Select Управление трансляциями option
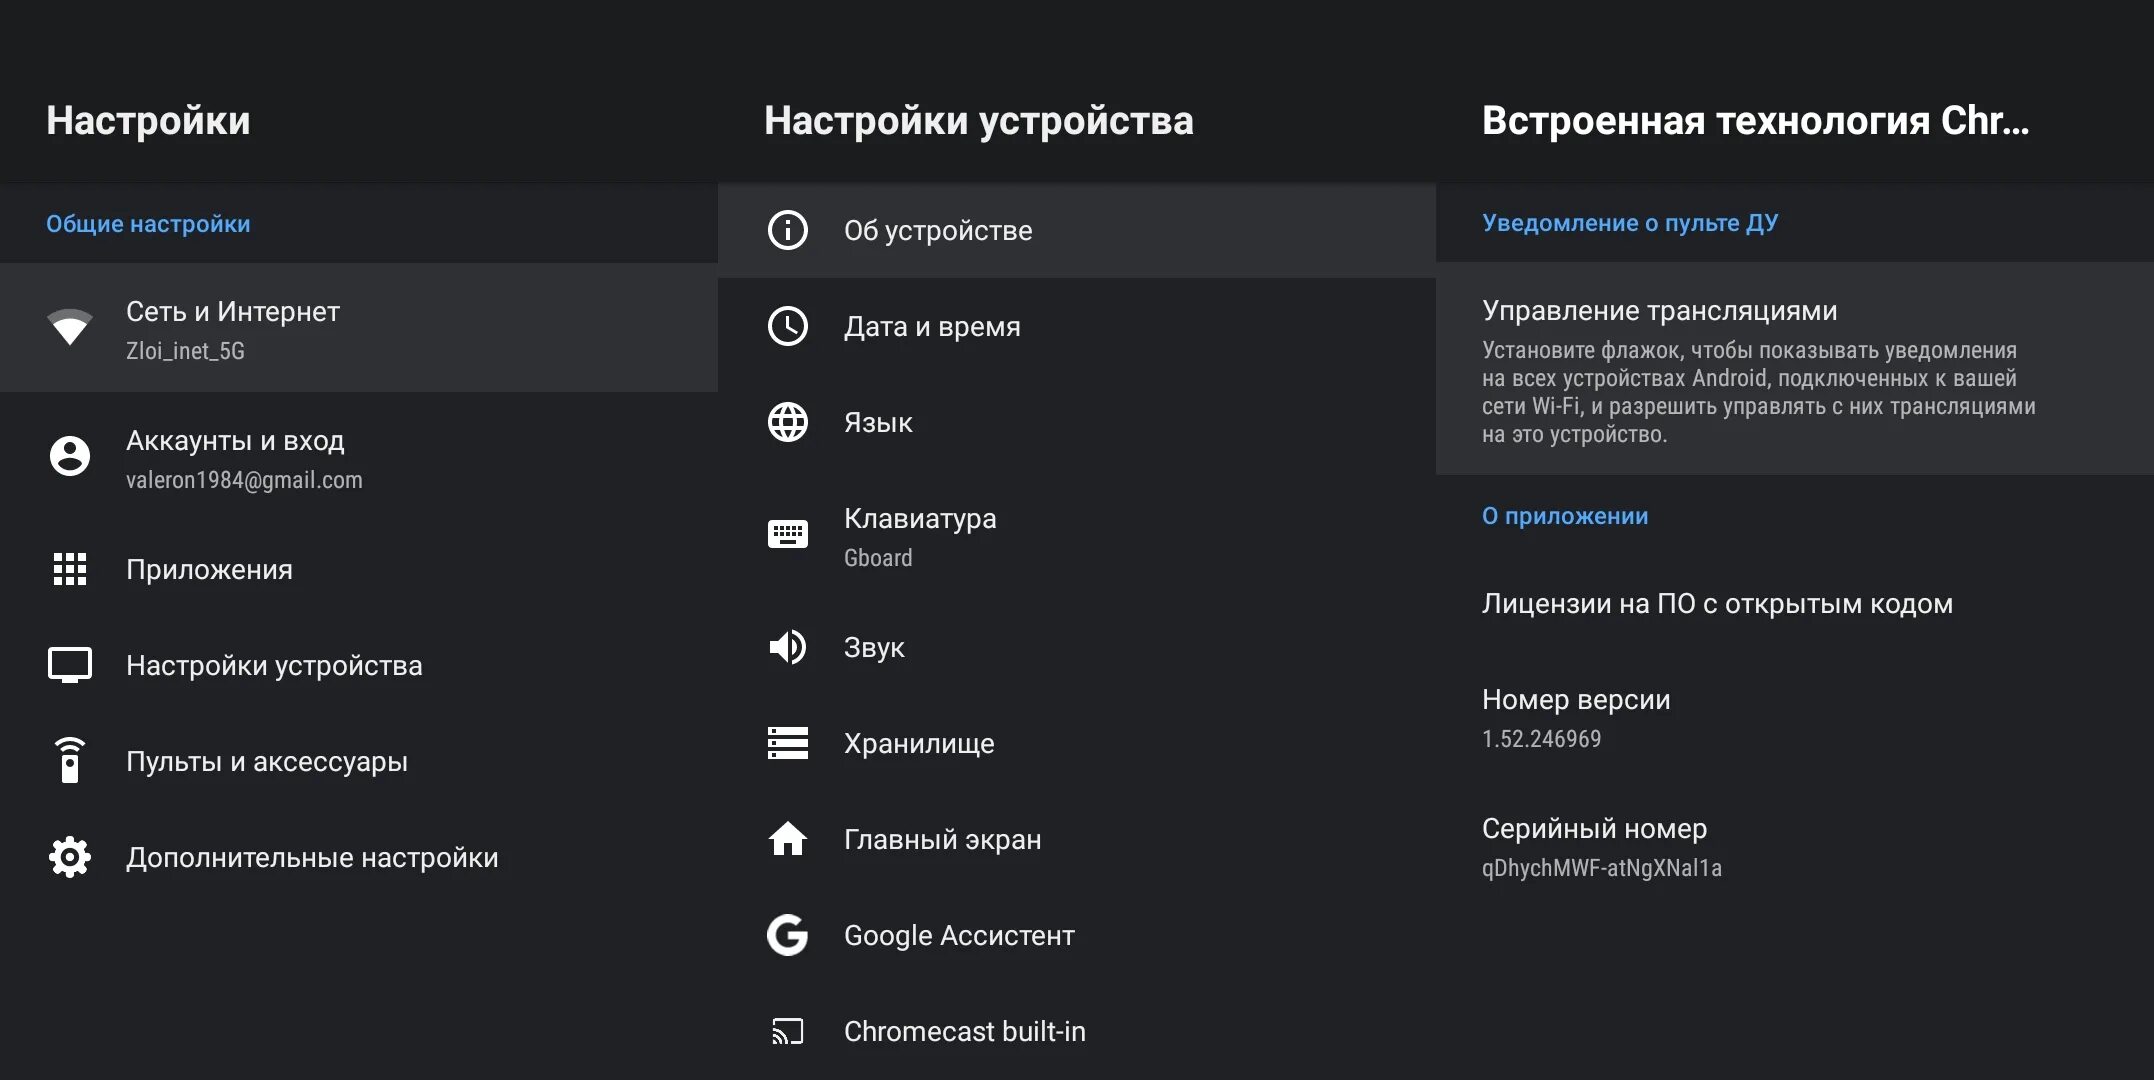This screenshot has height=1080, width=2154. tap(1795, 368)
